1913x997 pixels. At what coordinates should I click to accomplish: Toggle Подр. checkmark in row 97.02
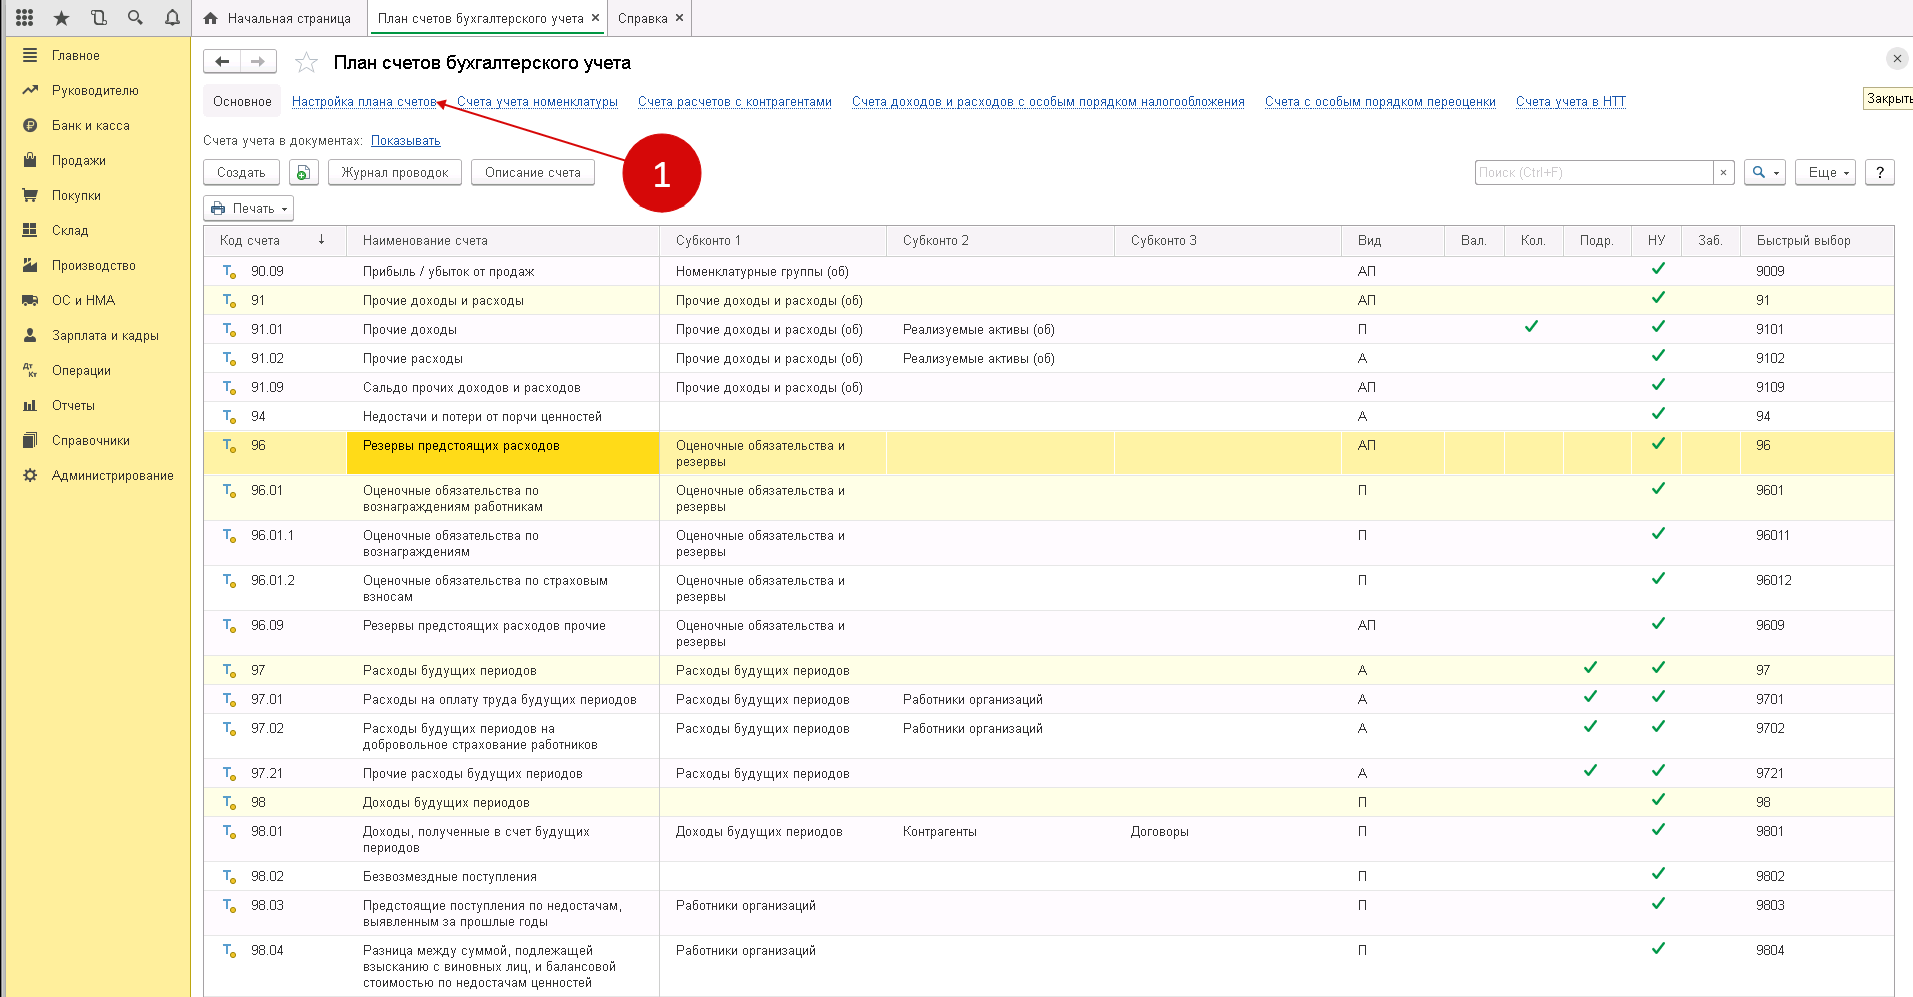point(1590,726)
